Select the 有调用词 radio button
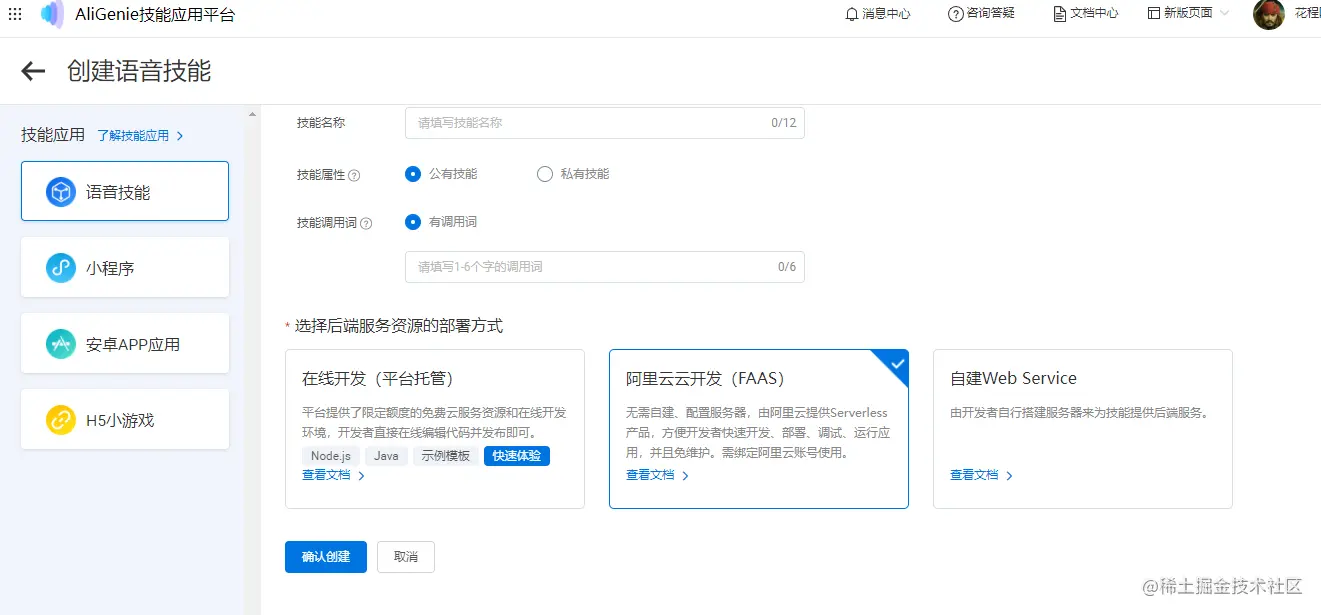The height and width of the screenshot is (615, 1321). click(413, 222)
